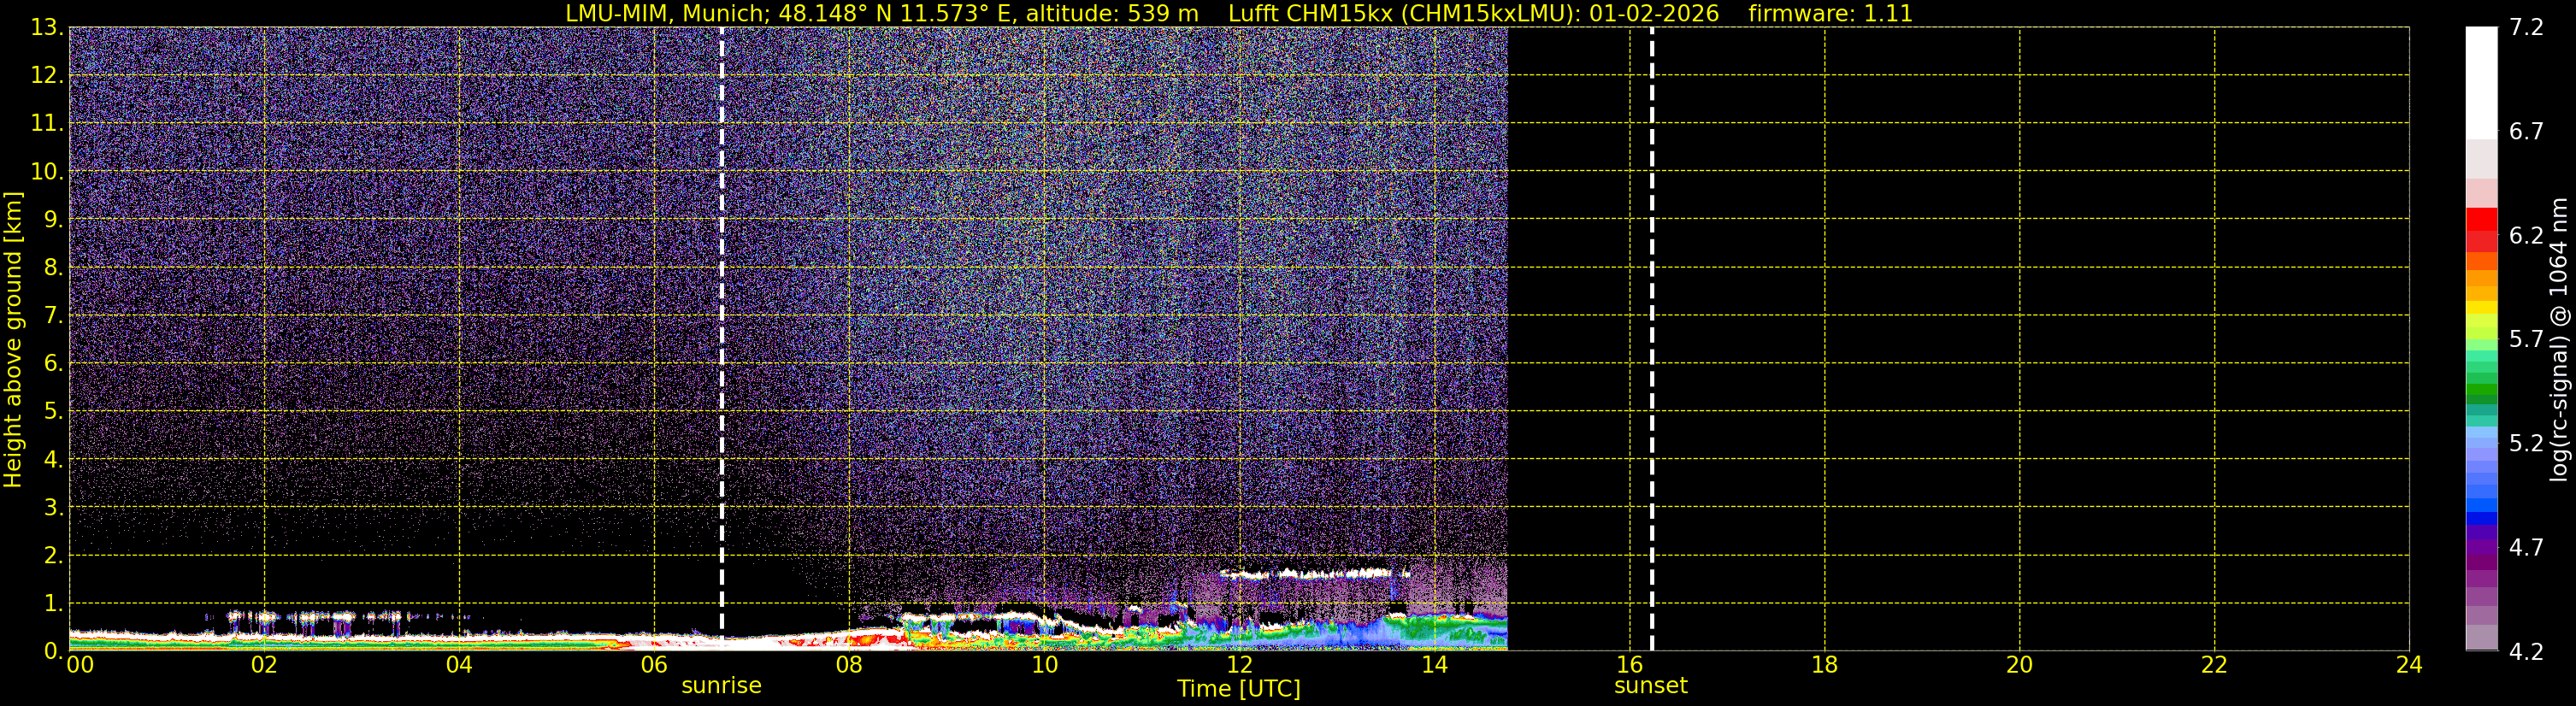Click the '13.' height tick label

pos(46,28)
